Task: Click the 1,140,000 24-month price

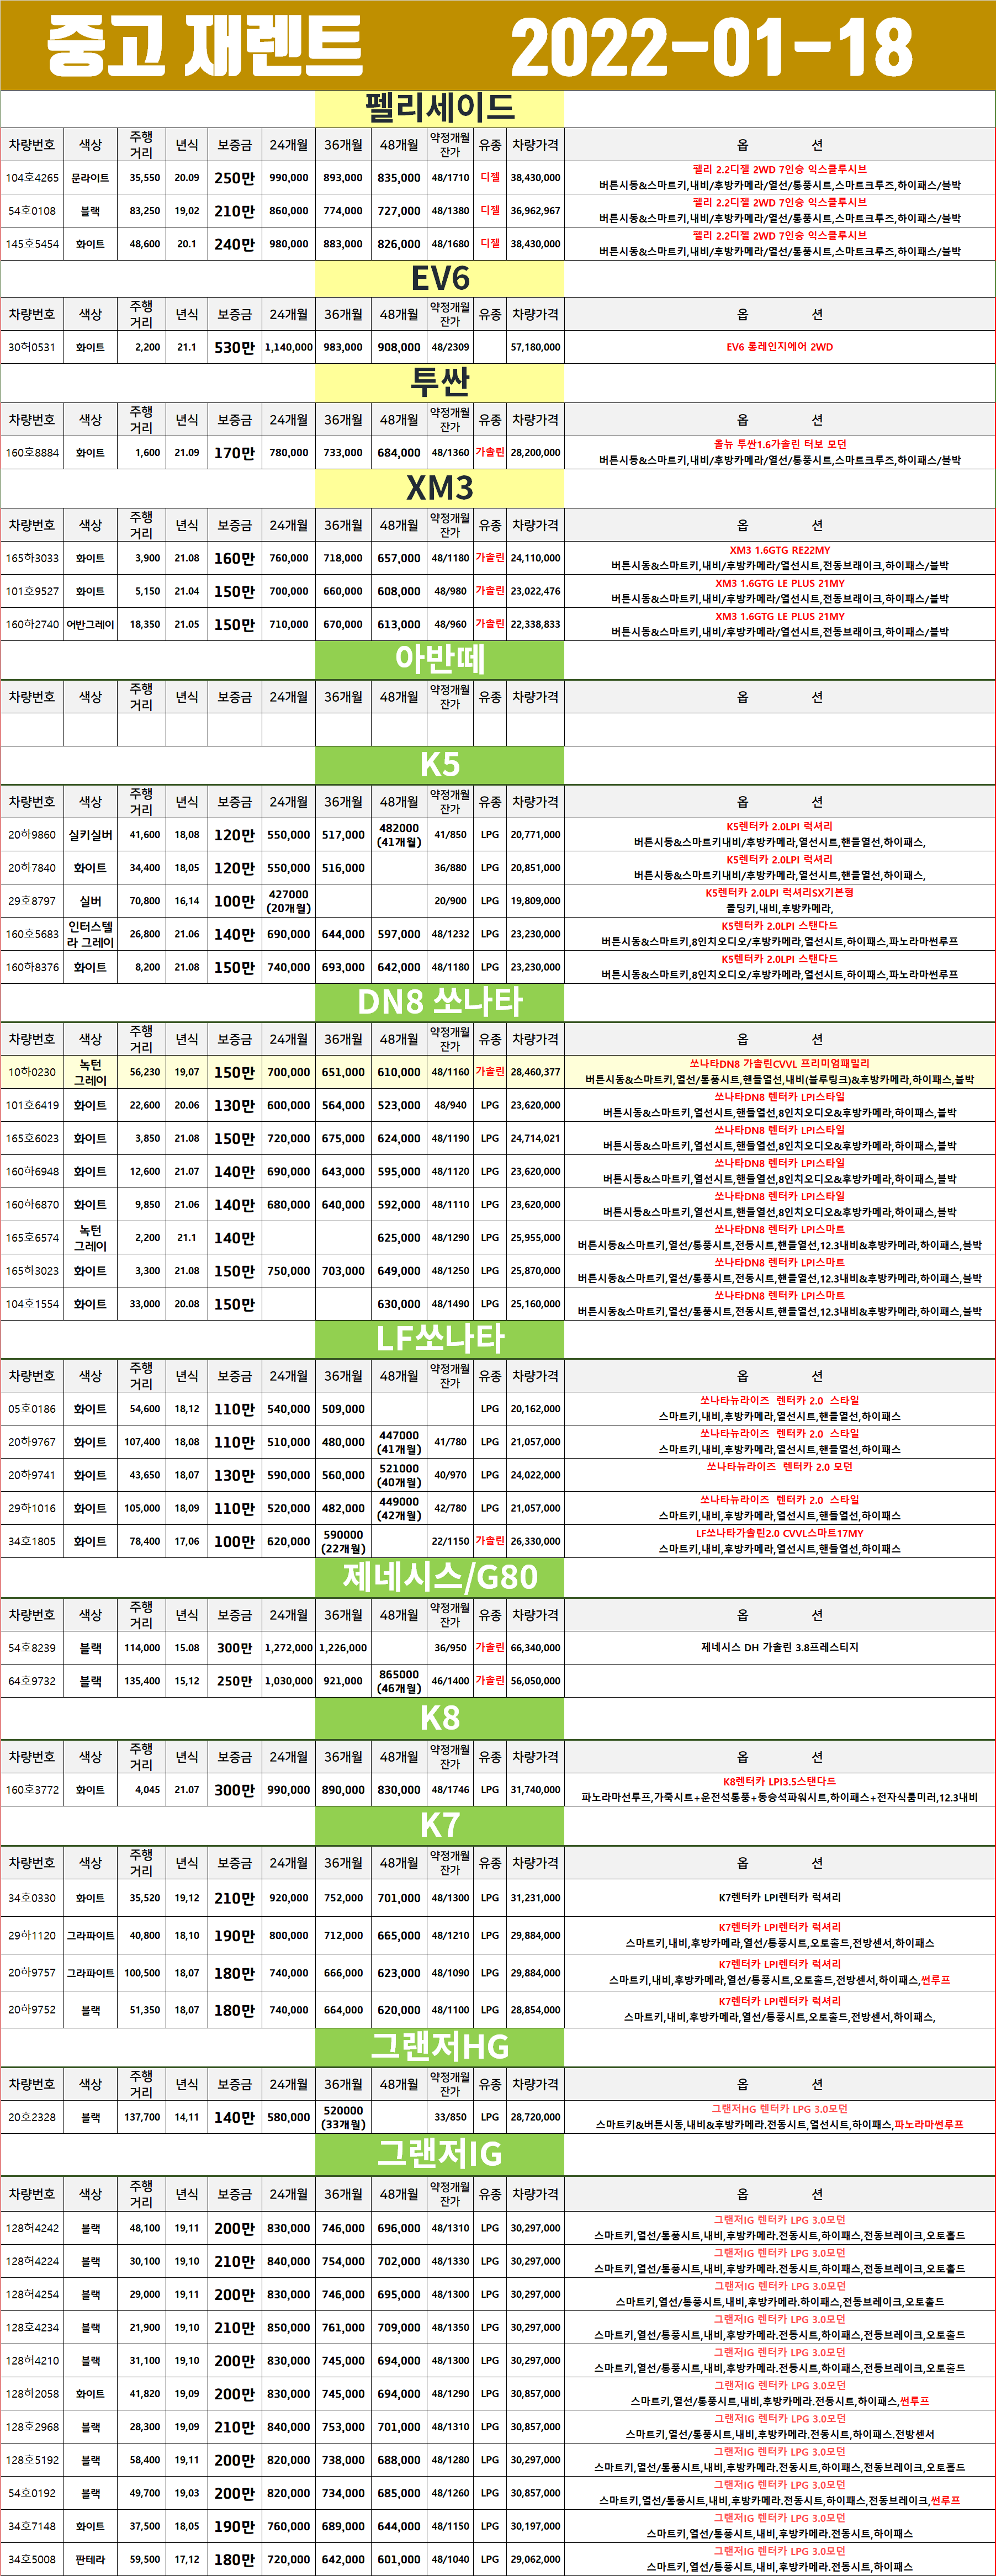Action: pyautogui.click(x=289, y=347)
